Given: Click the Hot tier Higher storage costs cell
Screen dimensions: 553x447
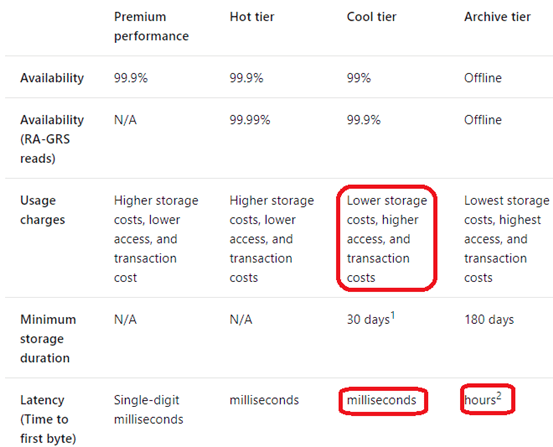Looking at the screenshot, I should (x=272, y=239).
